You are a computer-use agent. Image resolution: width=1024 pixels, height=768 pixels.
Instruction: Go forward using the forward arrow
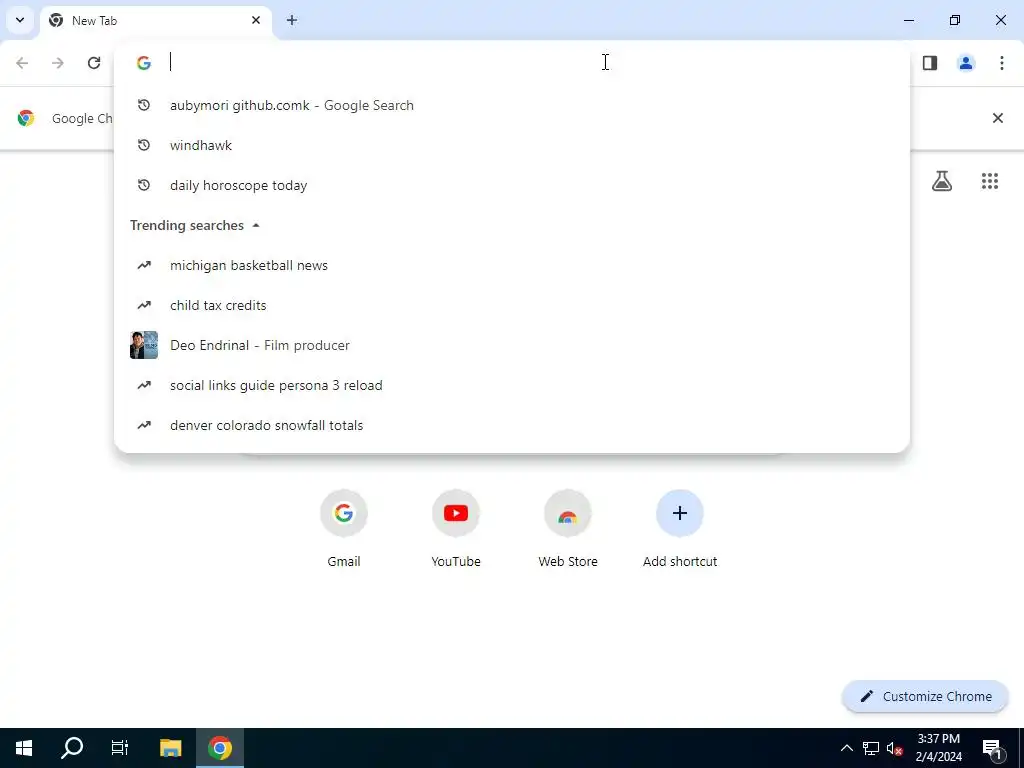click(58, 63)
